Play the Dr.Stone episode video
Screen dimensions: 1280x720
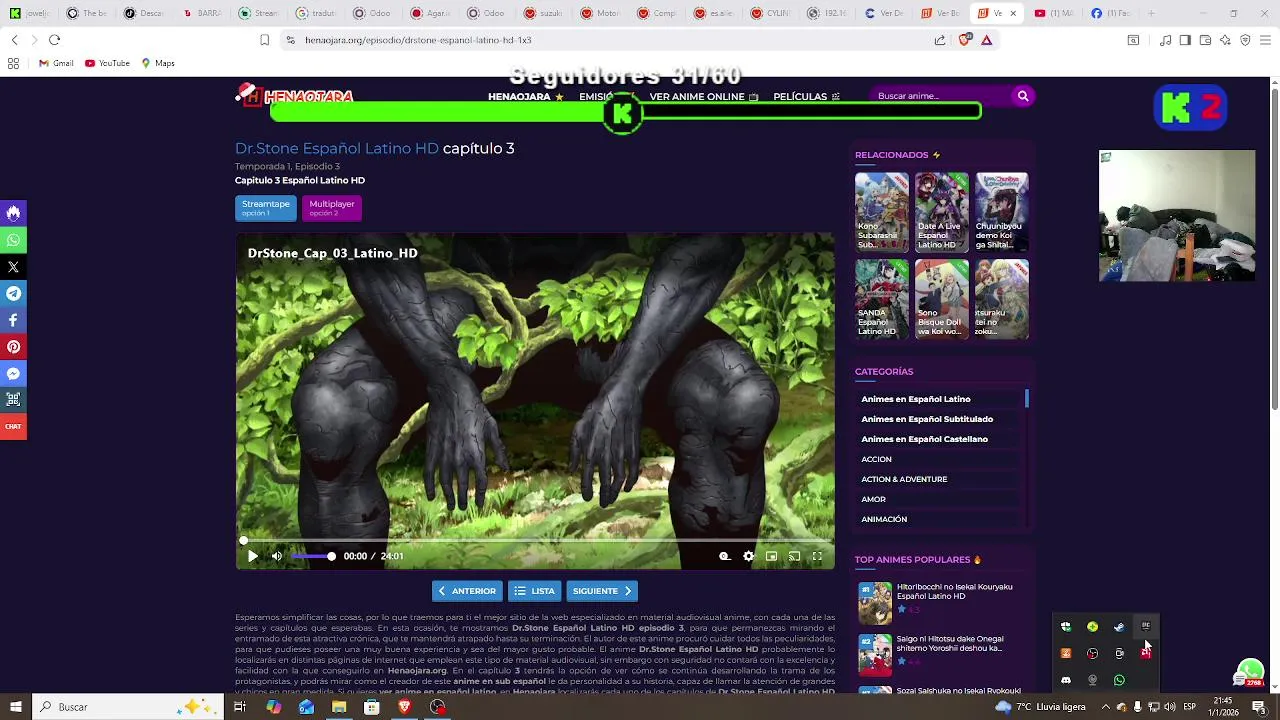point(253,556)
